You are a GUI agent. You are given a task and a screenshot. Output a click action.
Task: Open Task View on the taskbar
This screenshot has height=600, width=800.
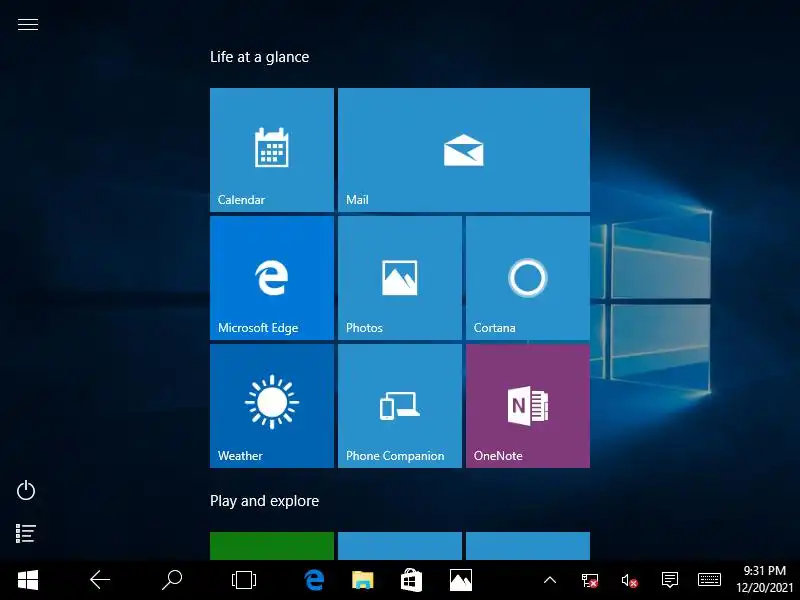point(244,580)
